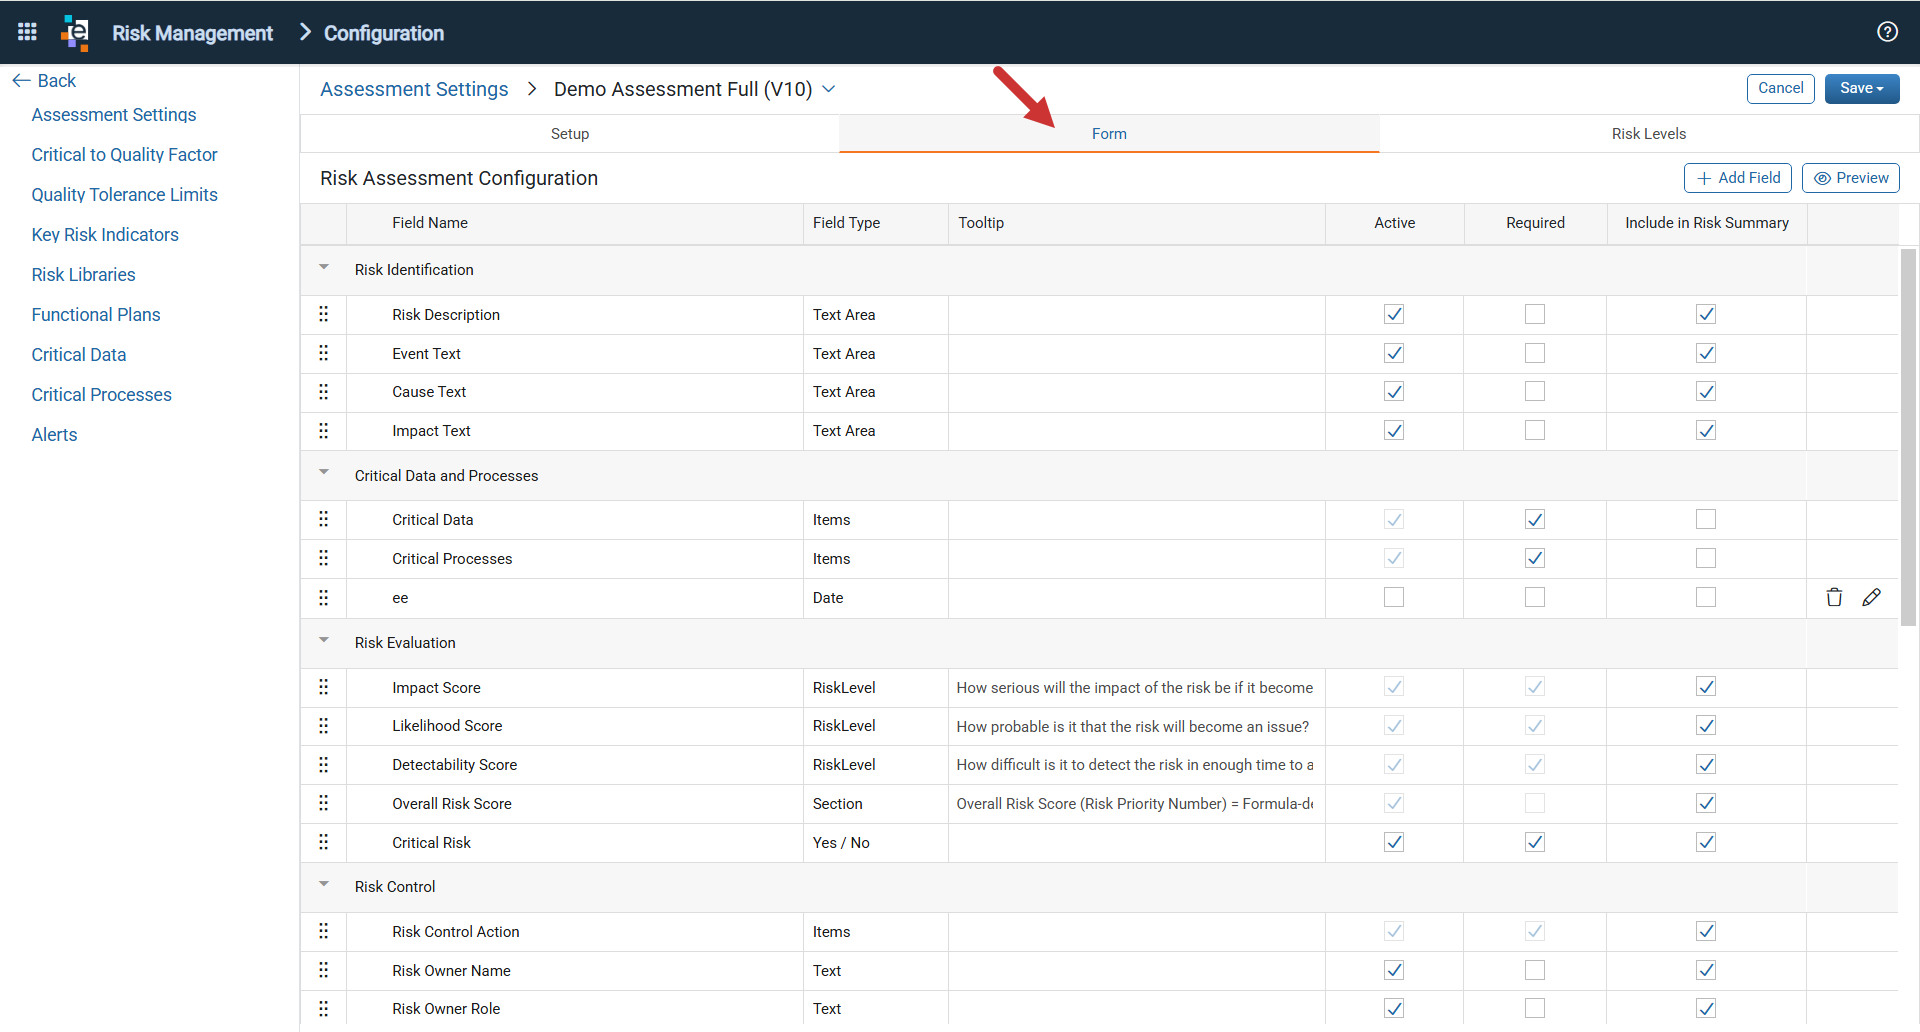Open Key Risk Indicators in sidebar
Image resolution: width=1920 pixels, height=1032 pixels.
tap(105, 235)
